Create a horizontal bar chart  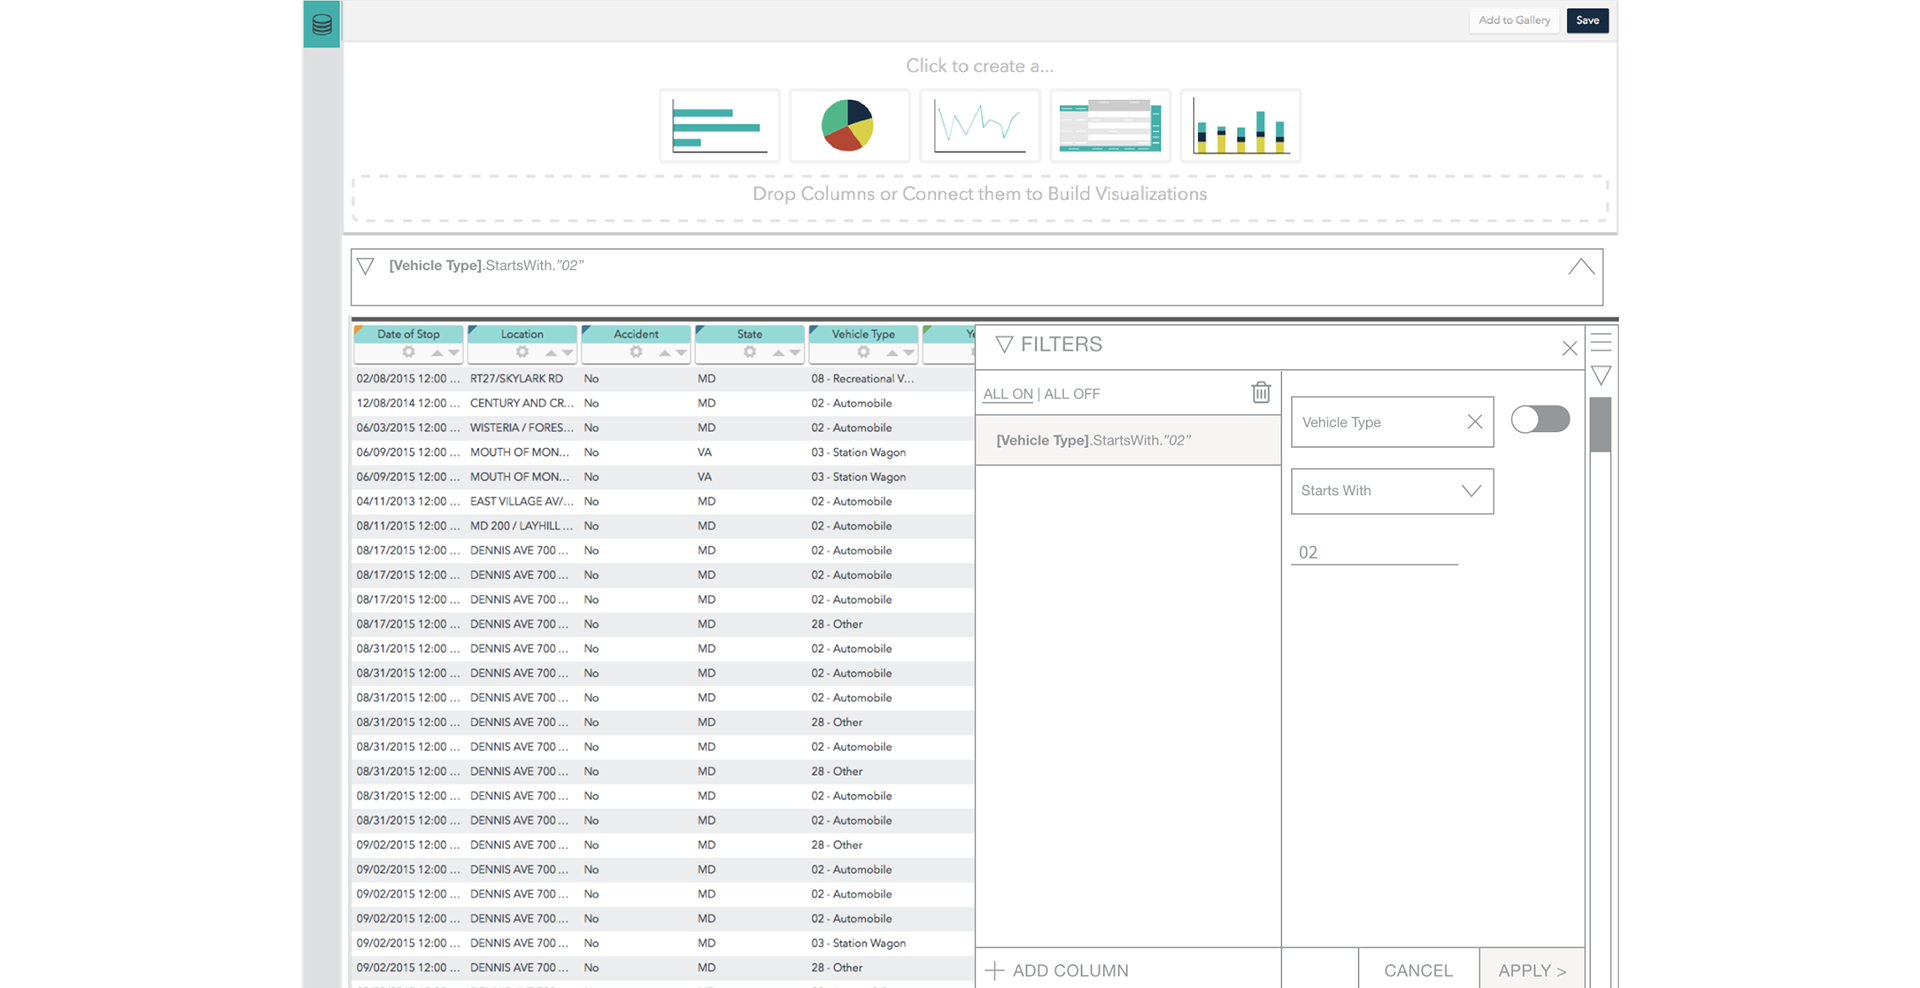tap(720, 126)
